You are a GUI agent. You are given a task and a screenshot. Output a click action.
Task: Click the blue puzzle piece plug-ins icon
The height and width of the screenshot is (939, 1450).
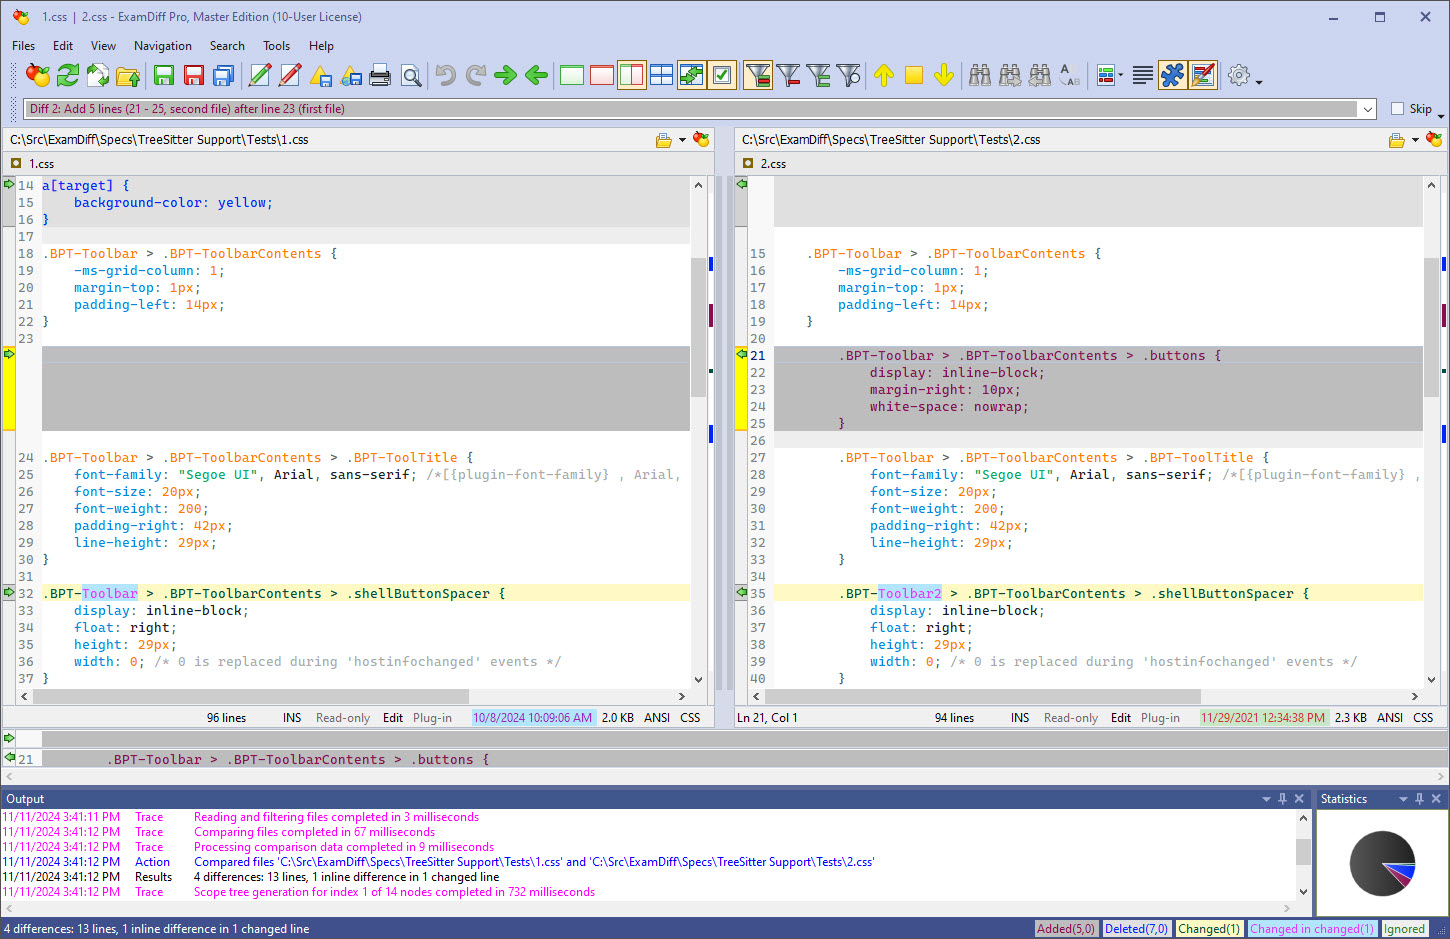click(1172, 75)
